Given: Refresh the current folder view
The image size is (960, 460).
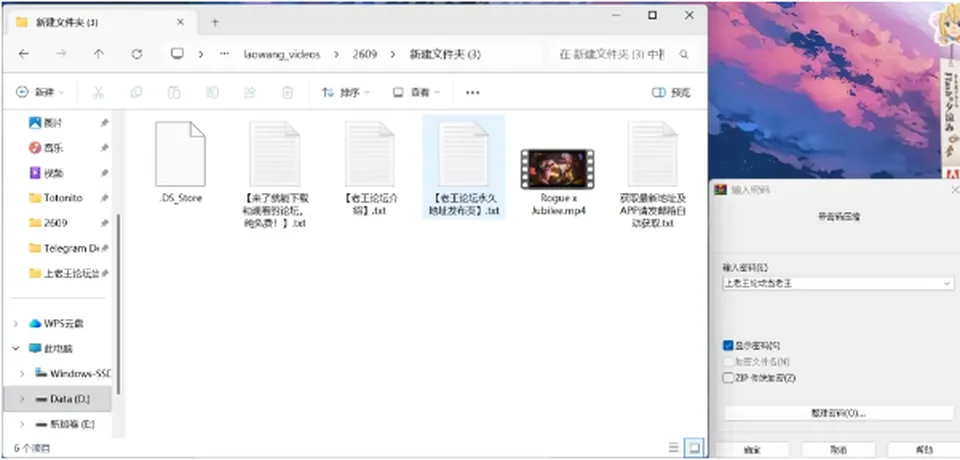Looking at the screenshot, I should click(x=137, y=54).
